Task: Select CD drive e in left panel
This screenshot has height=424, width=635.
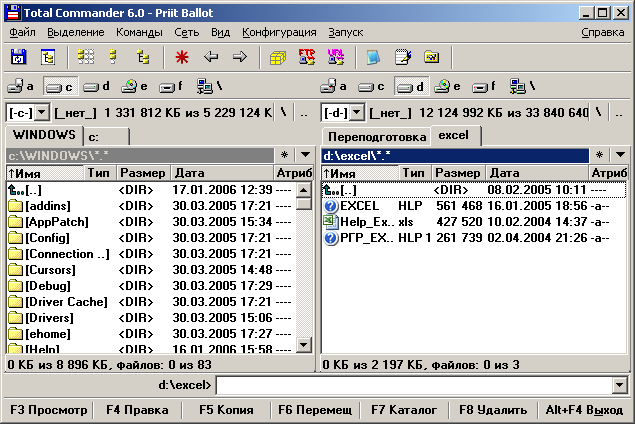Action: click(134, 86)
